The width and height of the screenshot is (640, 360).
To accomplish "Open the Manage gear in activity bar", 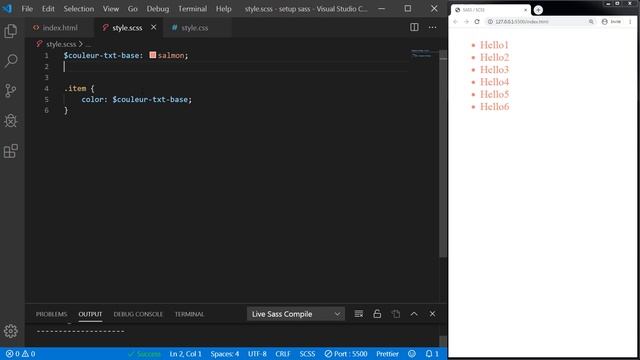I will (x=11, y=331).
